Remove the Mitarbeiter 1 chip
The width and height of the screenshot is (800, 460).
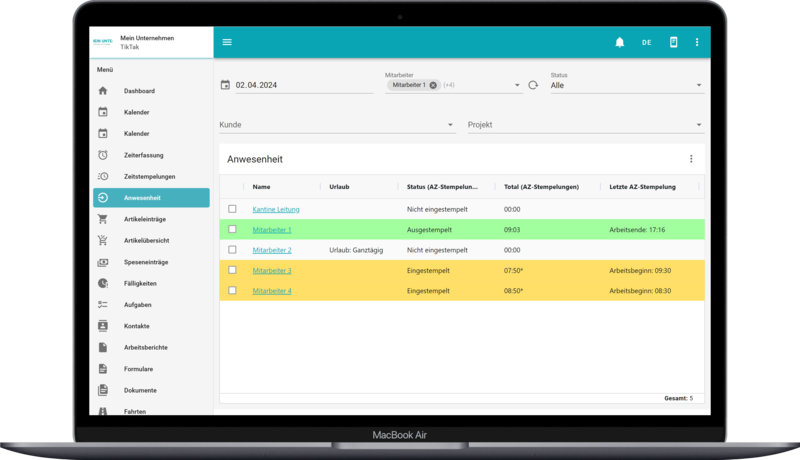point(433,85)
